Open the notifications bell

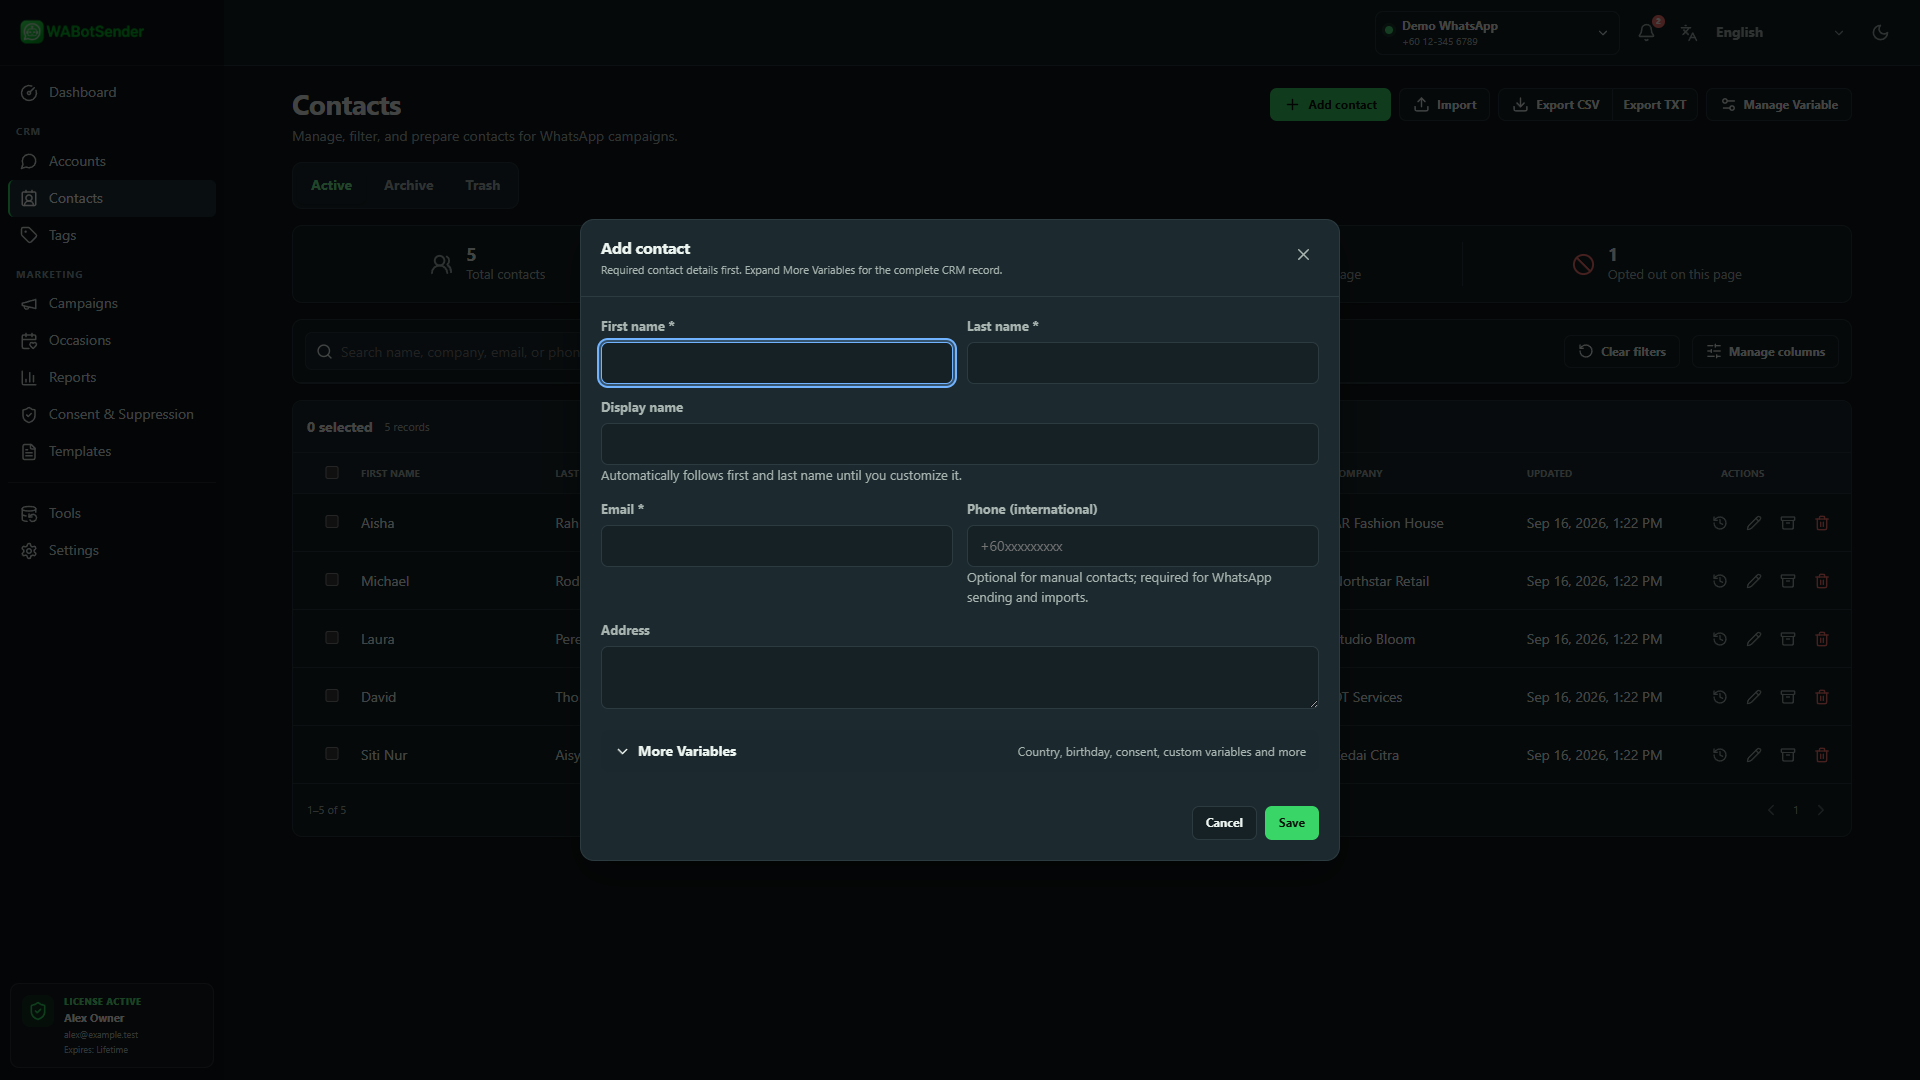tap(1646, 32)
